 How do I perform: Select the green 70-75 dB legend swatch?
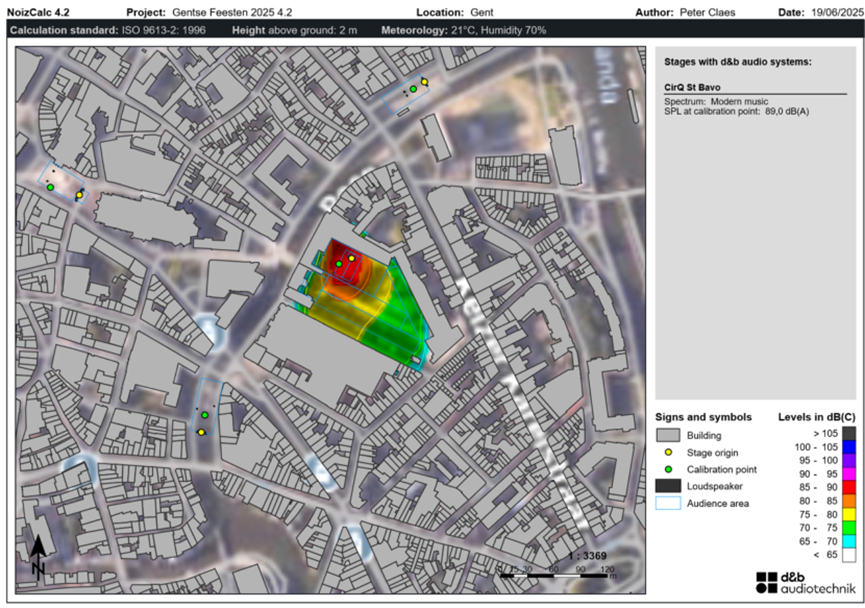tap(848, 527)
